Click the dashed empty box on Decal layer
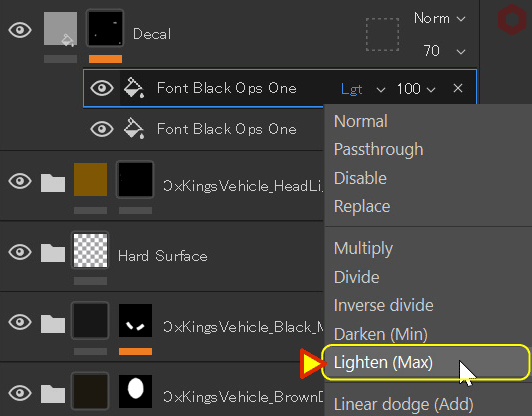This screenshot has width=532, height=416. [382, 34]
